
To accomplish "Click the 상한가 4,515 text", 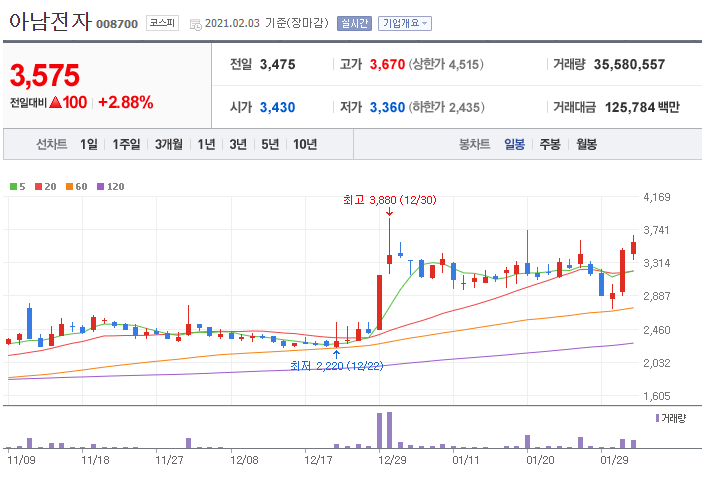I will (x=446, y=64).
